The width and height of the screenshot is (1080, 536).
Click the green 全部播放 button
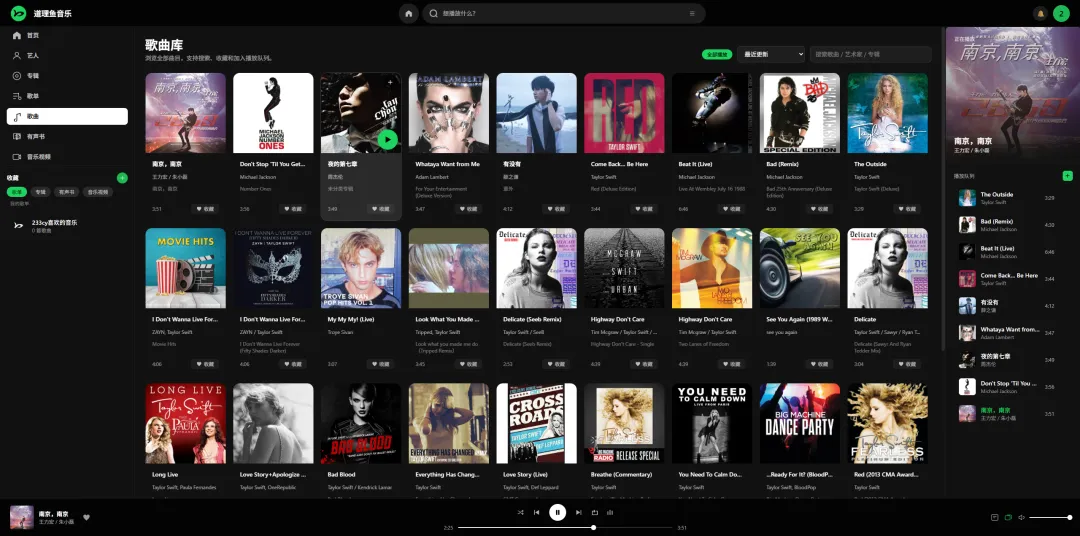[717, 54]
